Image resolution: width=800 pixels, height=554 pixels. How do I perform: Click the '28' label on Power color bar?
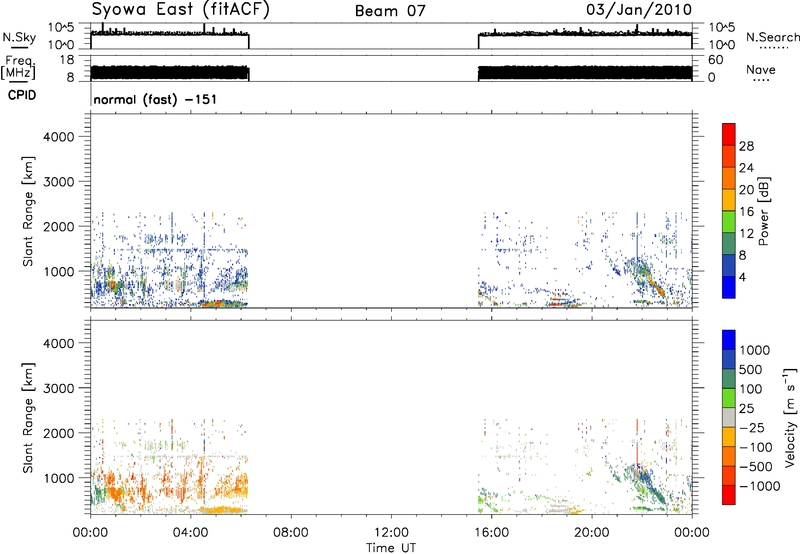(x=746, y=146)
